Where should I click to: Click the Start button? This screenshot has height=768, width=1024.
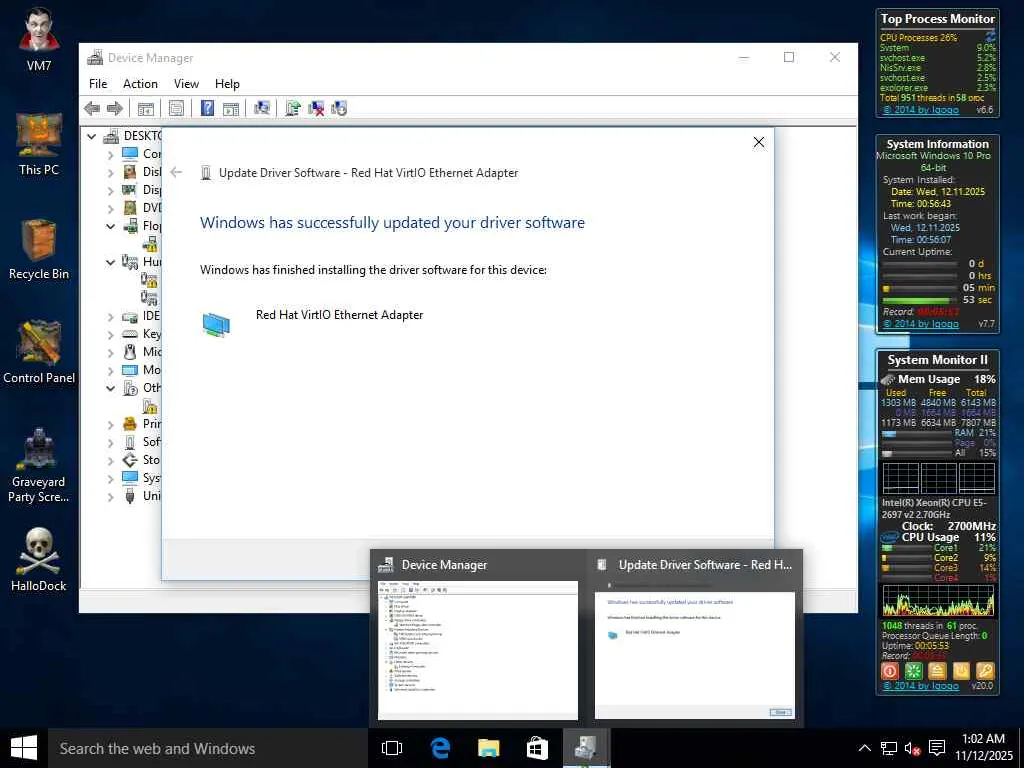[24, 748]
